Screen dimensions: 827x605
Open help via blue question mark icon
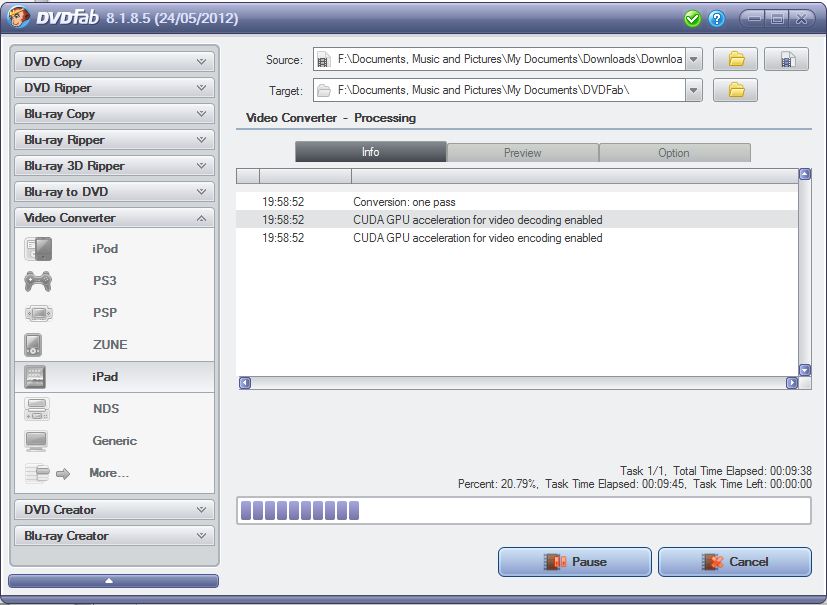pyautogui.click(x=716, y=19)
